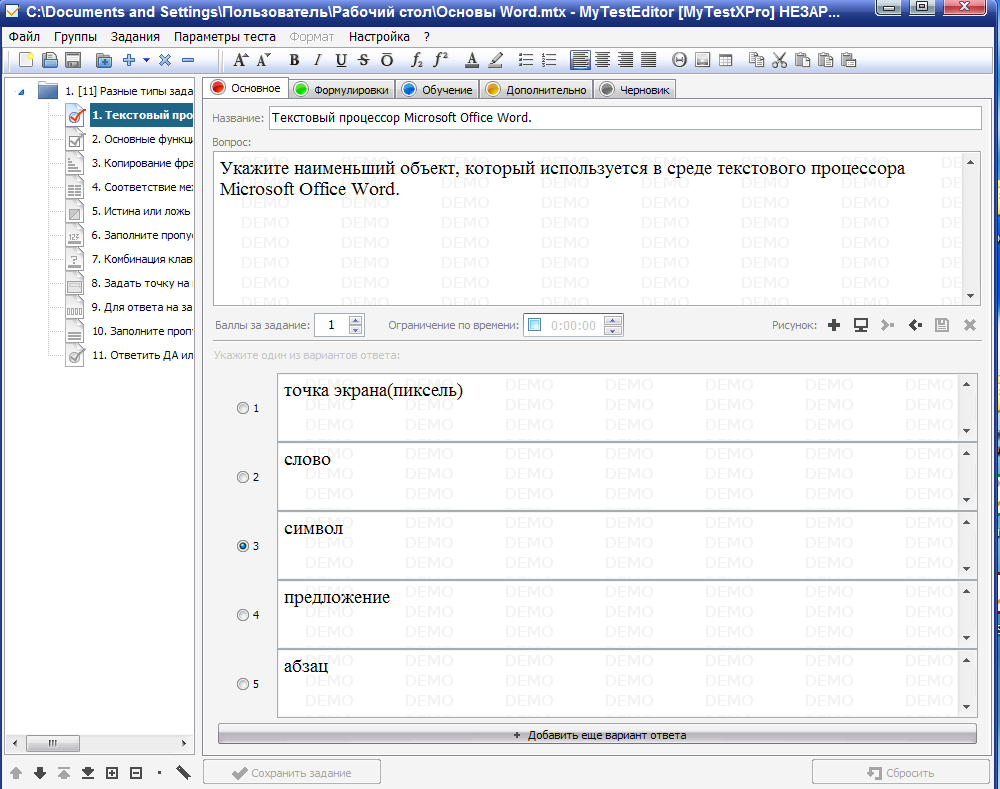
Task: Expand all tree nodes with plus-box icon
Action: pos(112,773)
